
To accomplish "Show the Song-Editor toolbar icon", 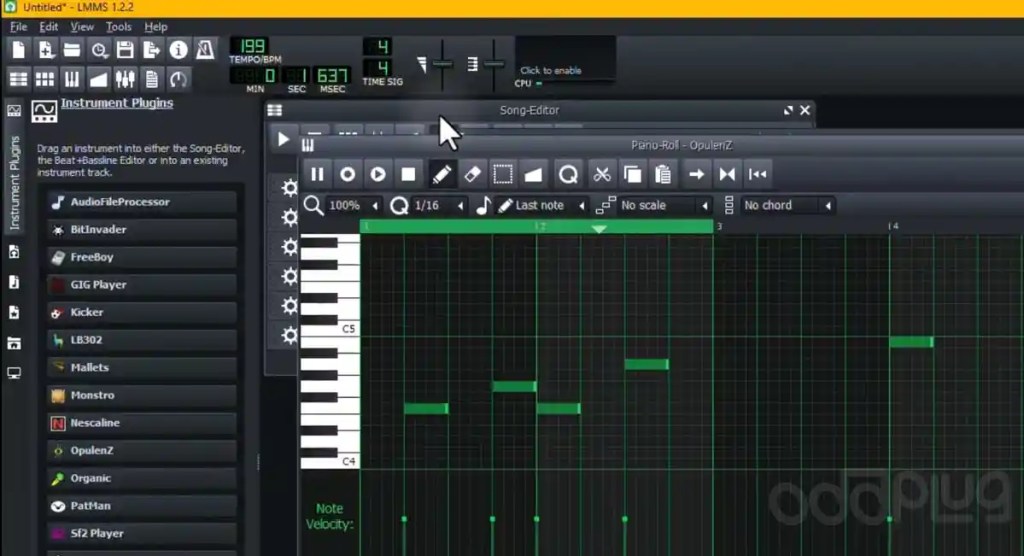I will coord(18,80).
